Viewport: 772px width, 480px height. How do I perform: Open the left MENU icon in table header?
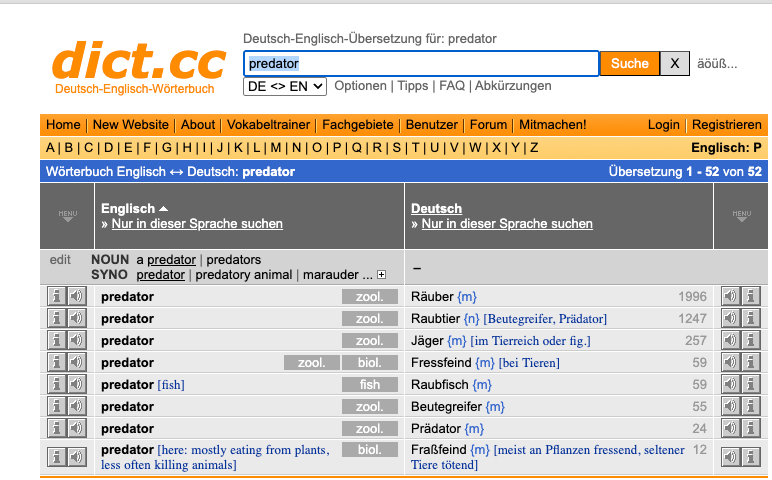(68, 215)
